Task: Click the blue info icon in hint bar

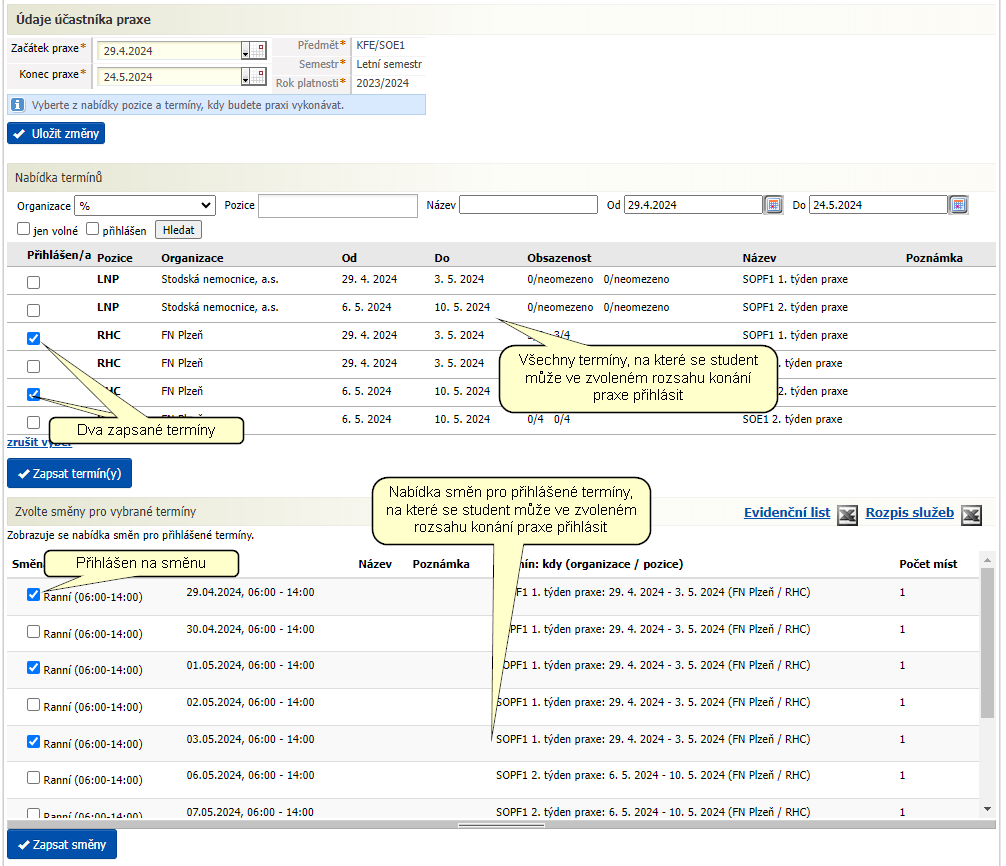Action: (x=18, y=105)
